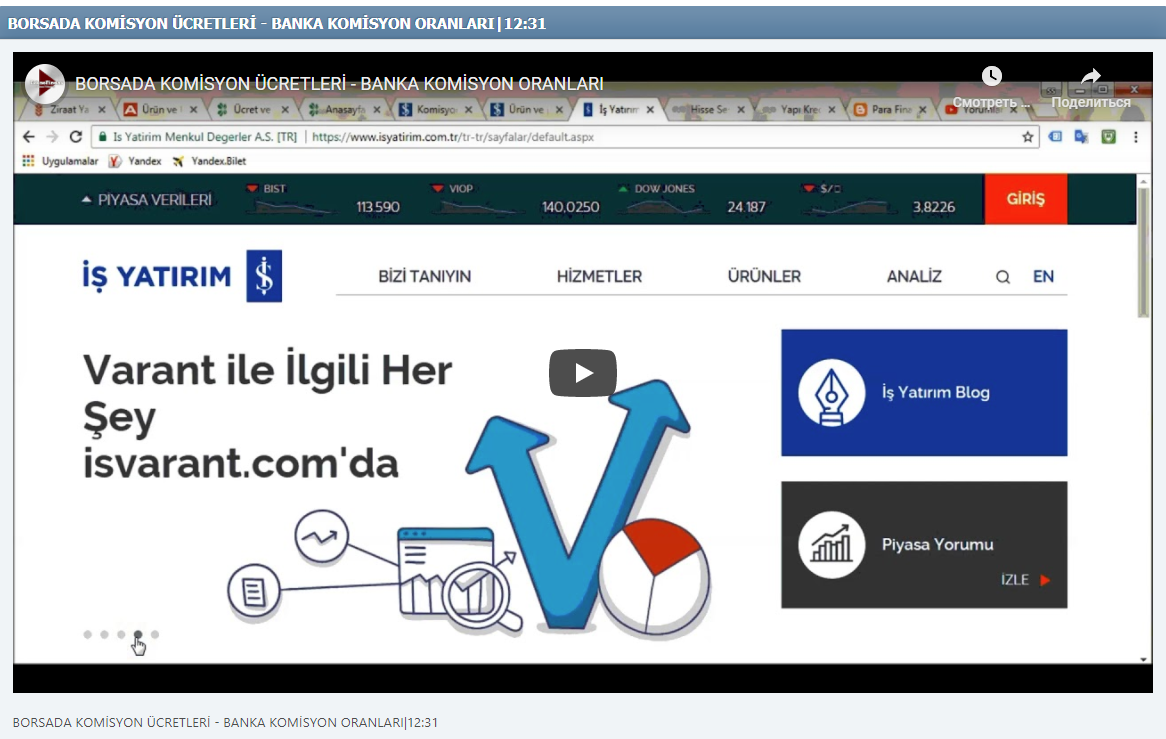Open the HİZMETLER menu
The image size is (1166, 739).
[x=599, y=277]
